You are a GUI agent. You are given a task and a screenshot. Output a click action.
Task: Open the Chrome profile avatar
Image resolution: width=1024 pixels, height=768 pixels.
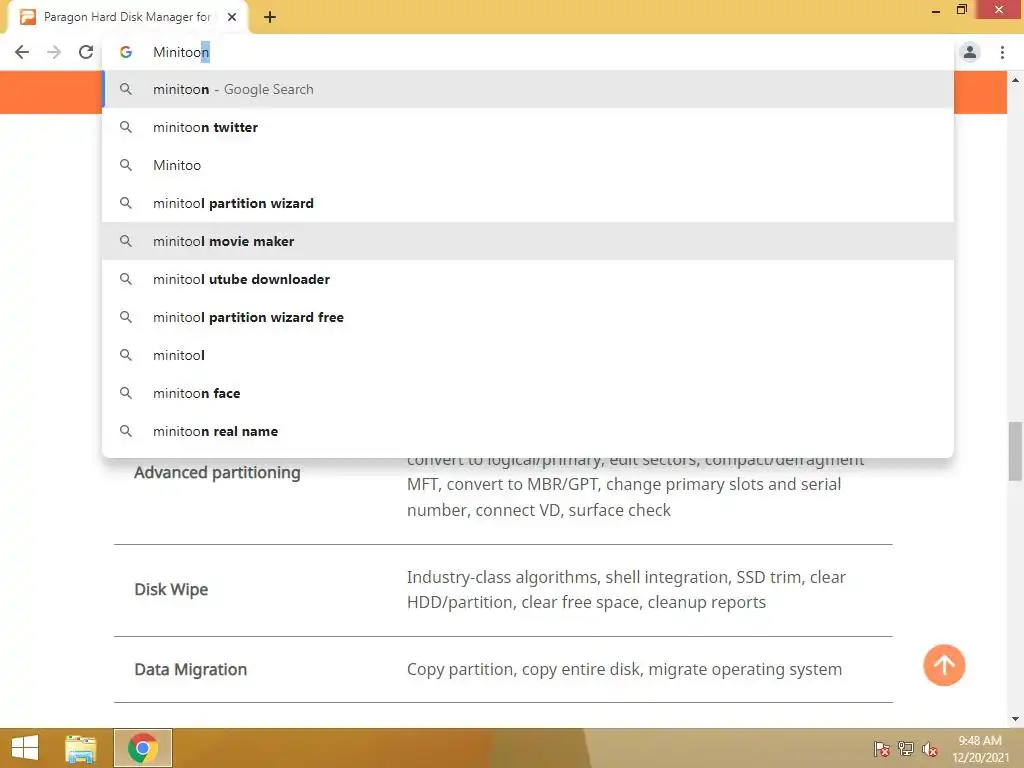click(970, 52)
